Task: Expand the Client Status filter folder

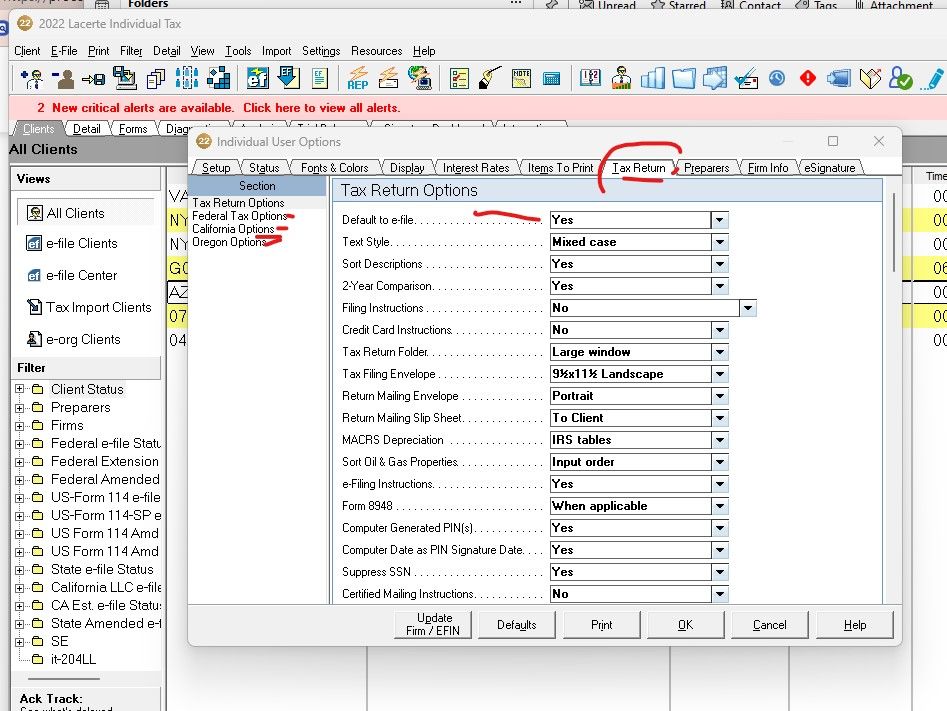Action: point(20,389)
